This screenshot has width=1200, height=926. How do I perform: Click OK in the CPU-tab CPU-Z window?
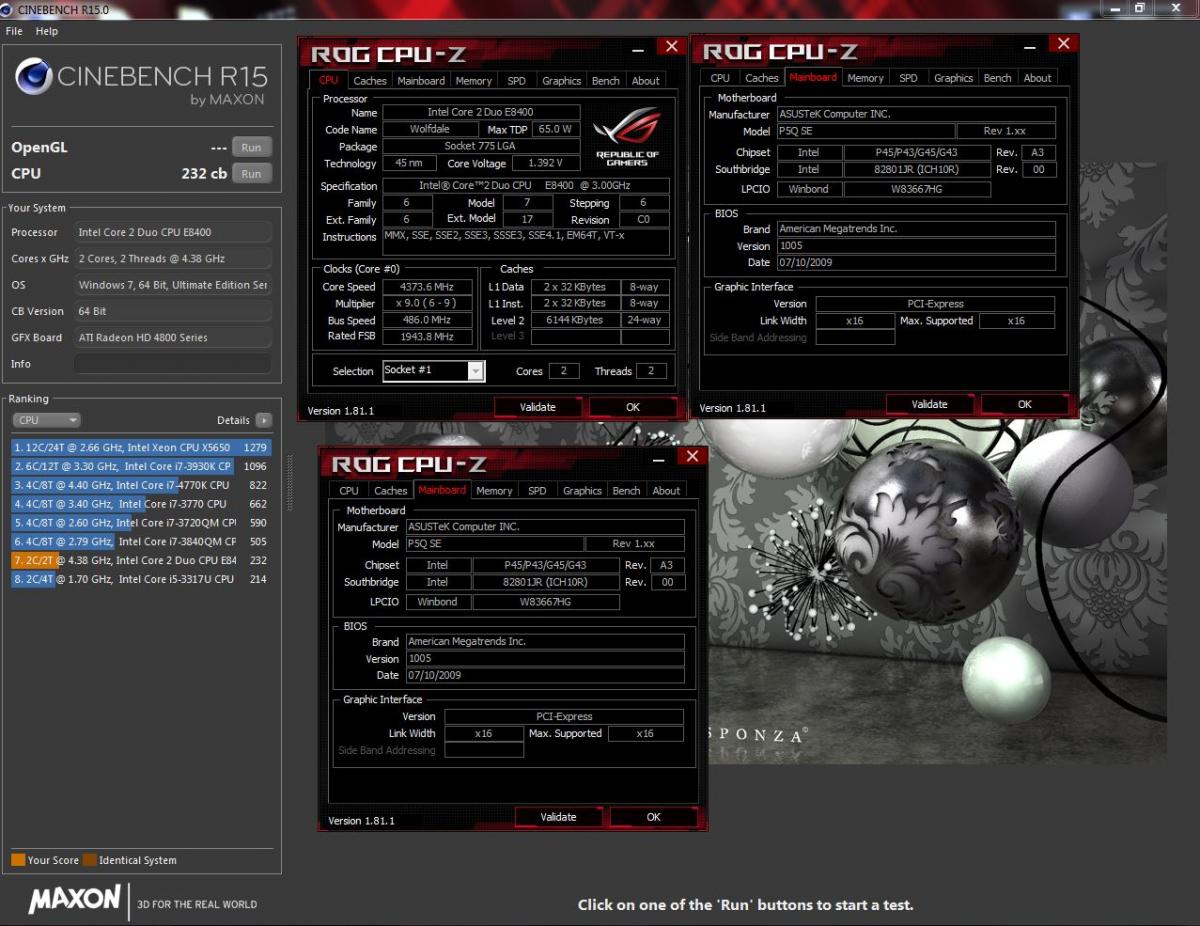633,407
